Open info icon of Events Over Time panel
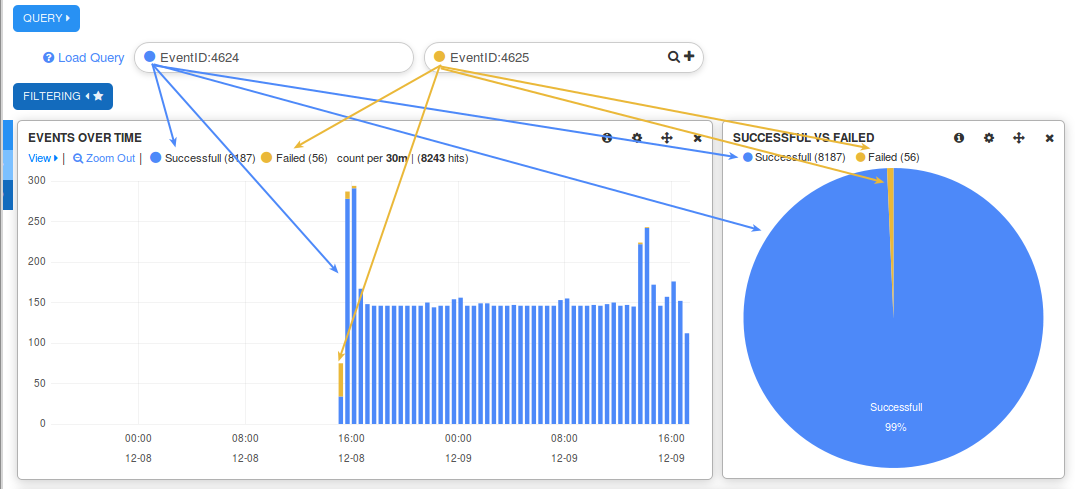Image resolution: width=1075 pixels, height=489 pixels. (x=607, y=138)
